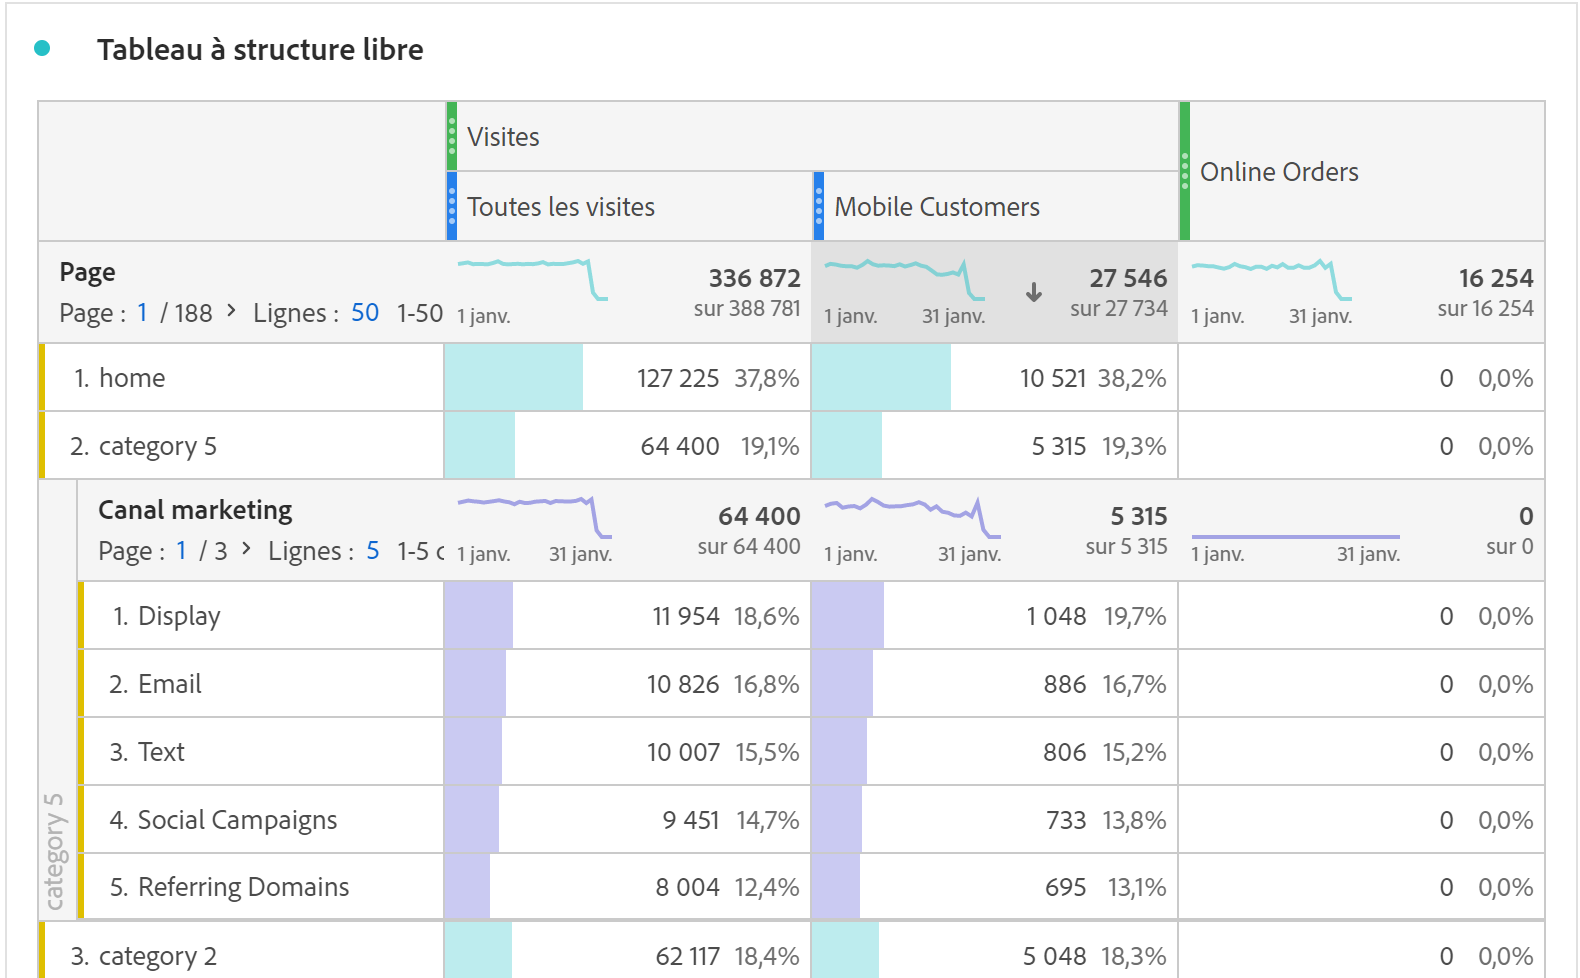
Task: Click the Text mobile value 806
Action: coord(1065,752)
